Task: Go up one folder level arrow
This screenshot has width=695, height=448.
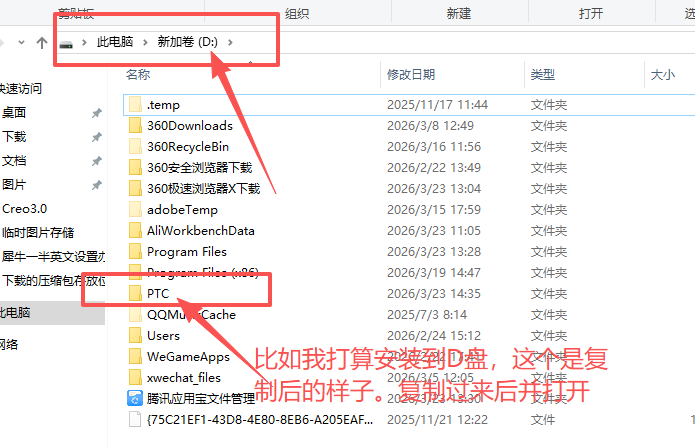Action: coord(42,43)
